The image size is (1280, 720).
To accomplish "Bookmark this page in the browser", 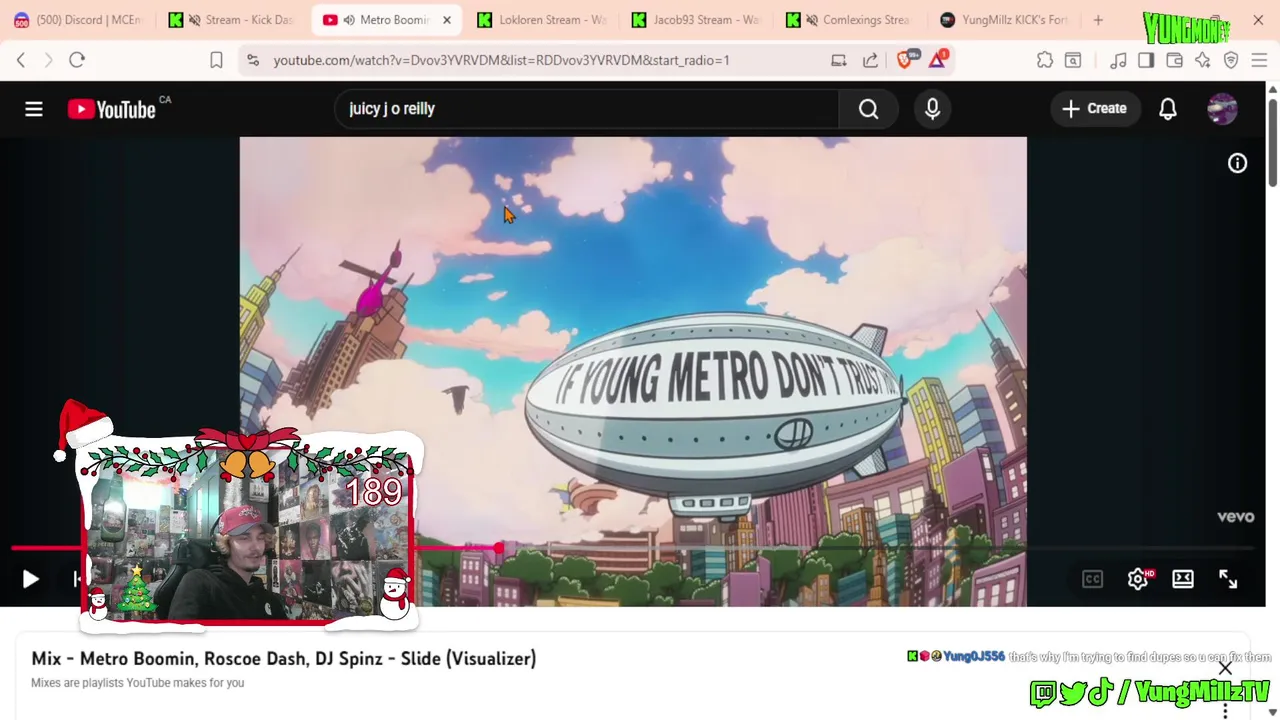I will 216,60.
